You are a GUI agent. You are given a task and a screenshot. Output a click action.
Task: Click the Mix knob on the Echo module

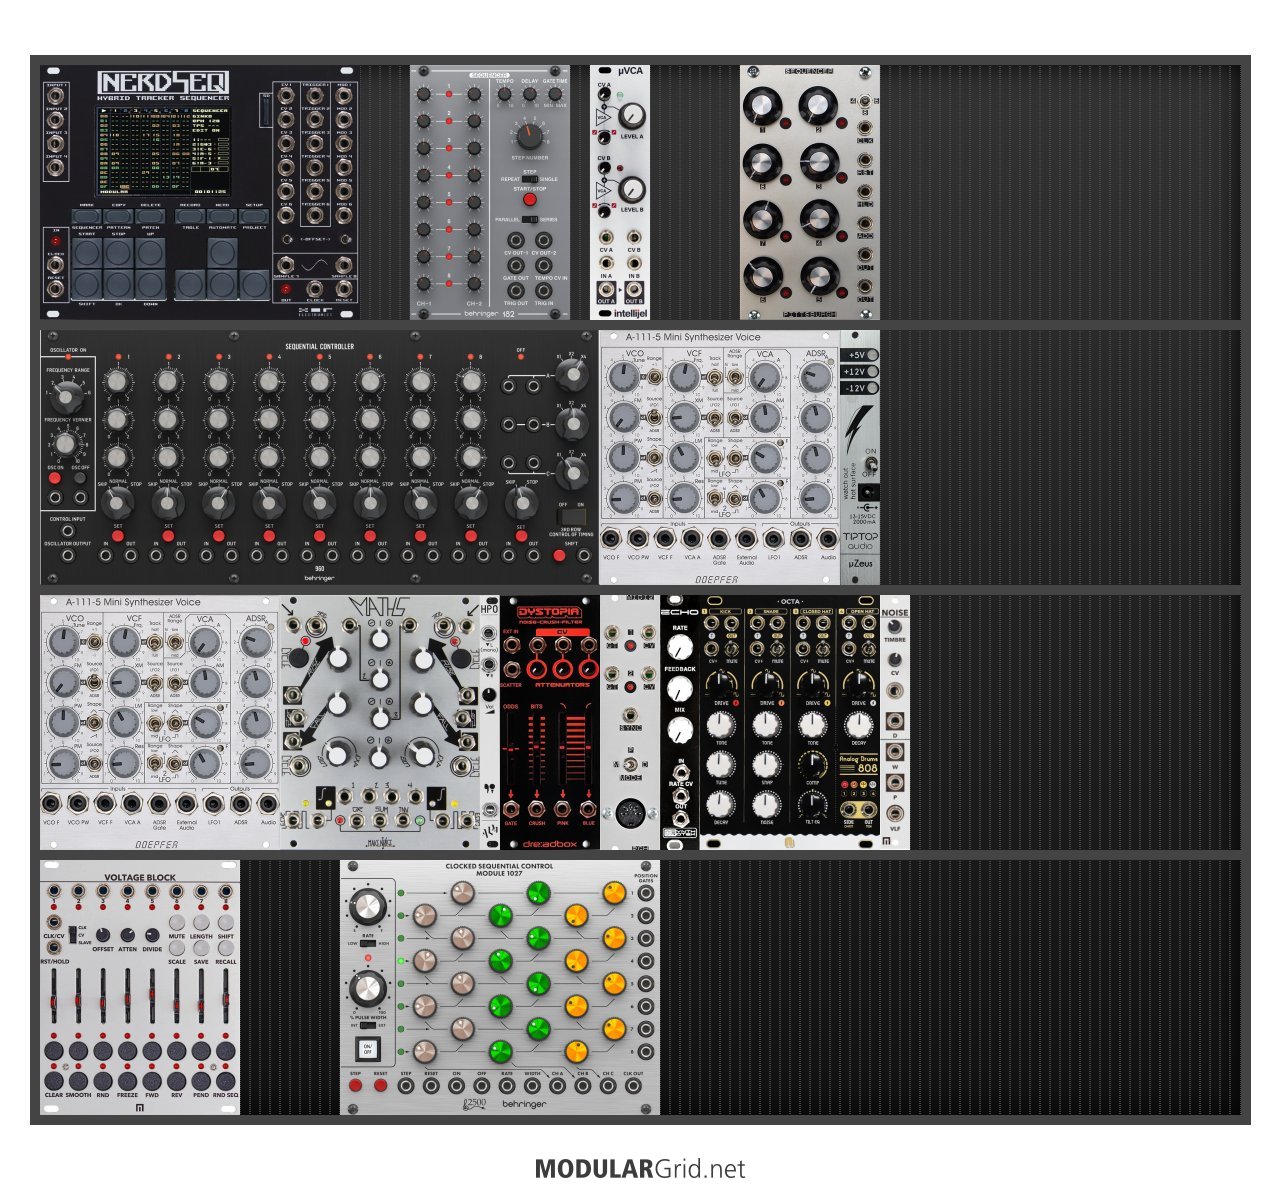[680, 729]
